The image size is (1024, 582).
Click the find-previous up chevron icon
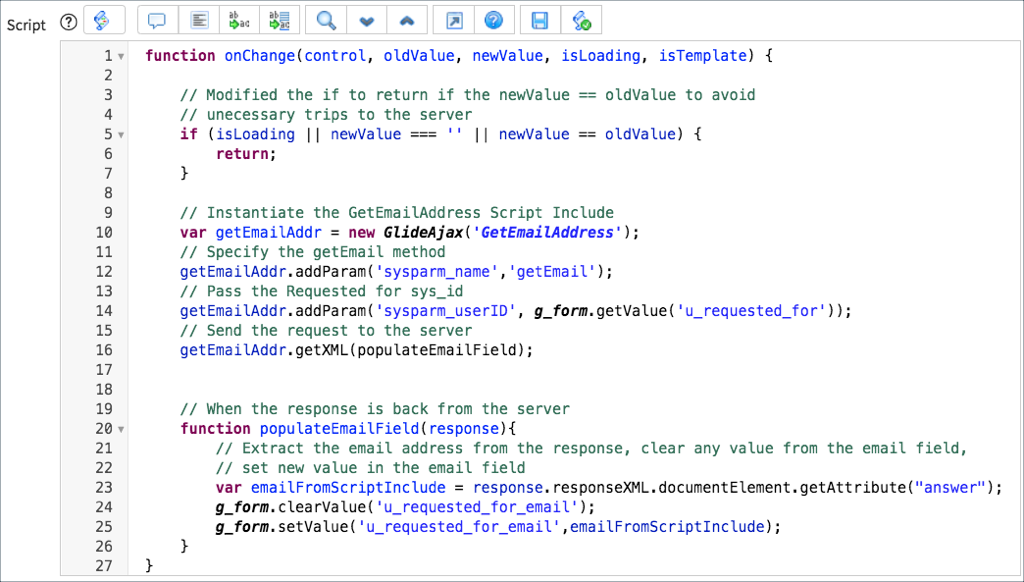406,19
